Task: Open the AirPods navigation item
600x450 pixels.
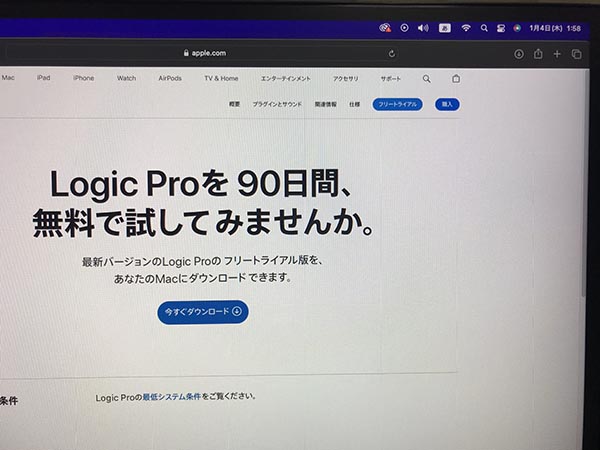Action: pos(170,78)
